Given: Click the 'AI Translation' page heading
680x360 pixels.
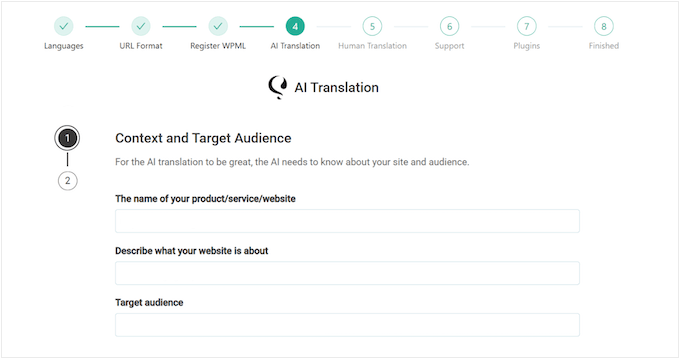Looking at the screenshot, I should coord(337,88).
